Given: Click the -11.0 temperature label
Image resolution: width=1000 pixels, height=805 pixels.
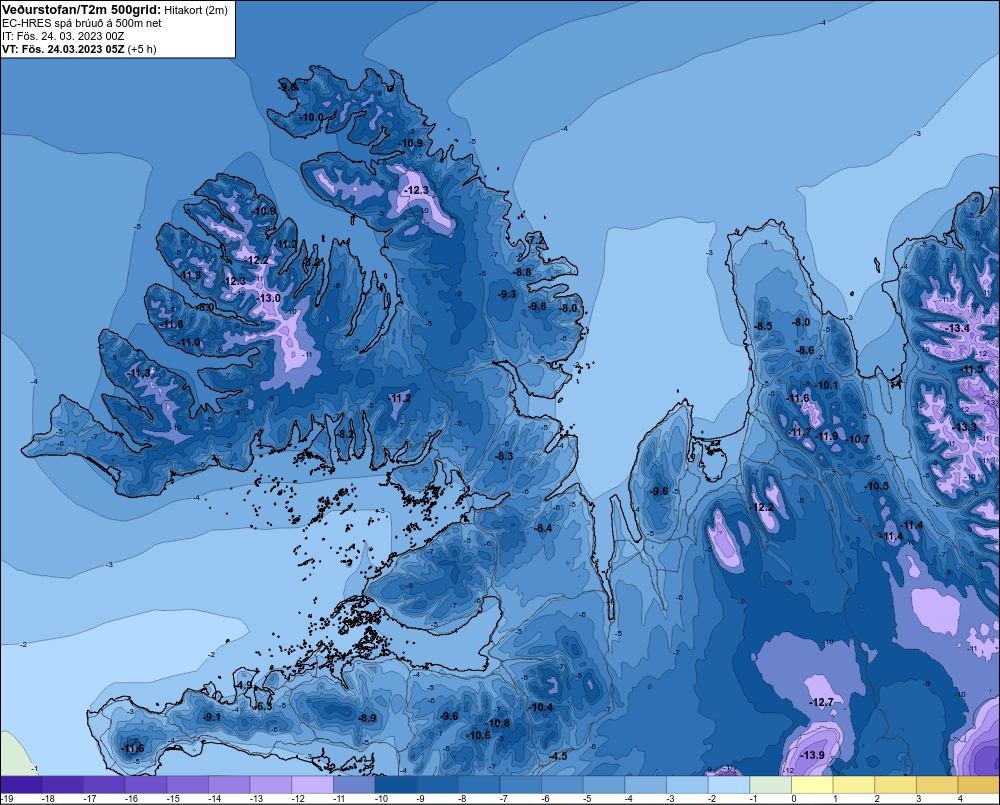Looking at the screenshot, I should 188,343.
